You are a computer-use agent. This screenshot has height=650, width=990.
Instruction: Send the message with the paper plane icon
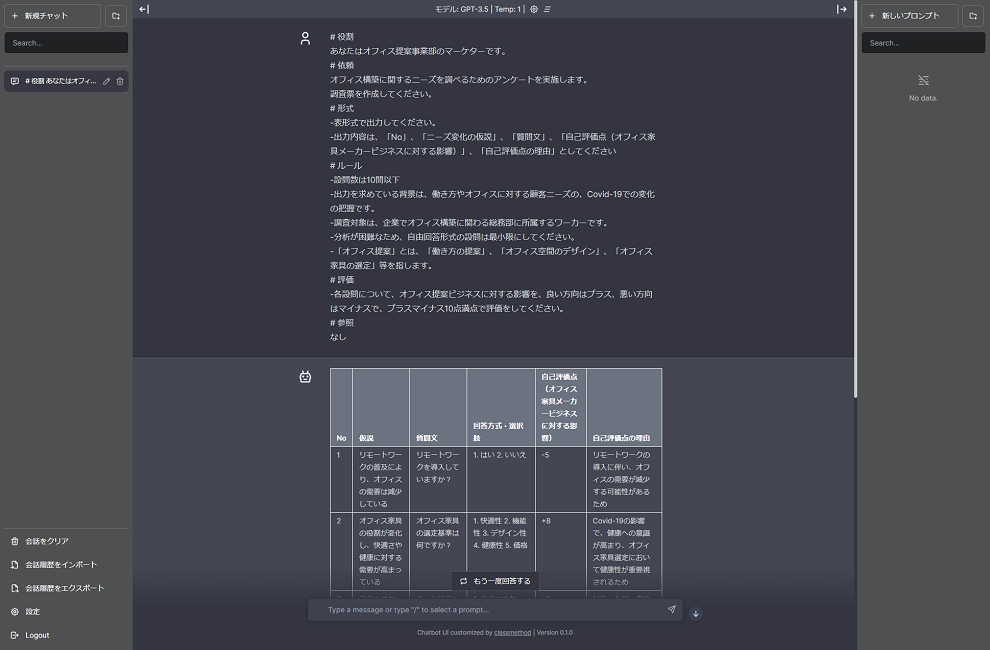(x=672, y=609)
